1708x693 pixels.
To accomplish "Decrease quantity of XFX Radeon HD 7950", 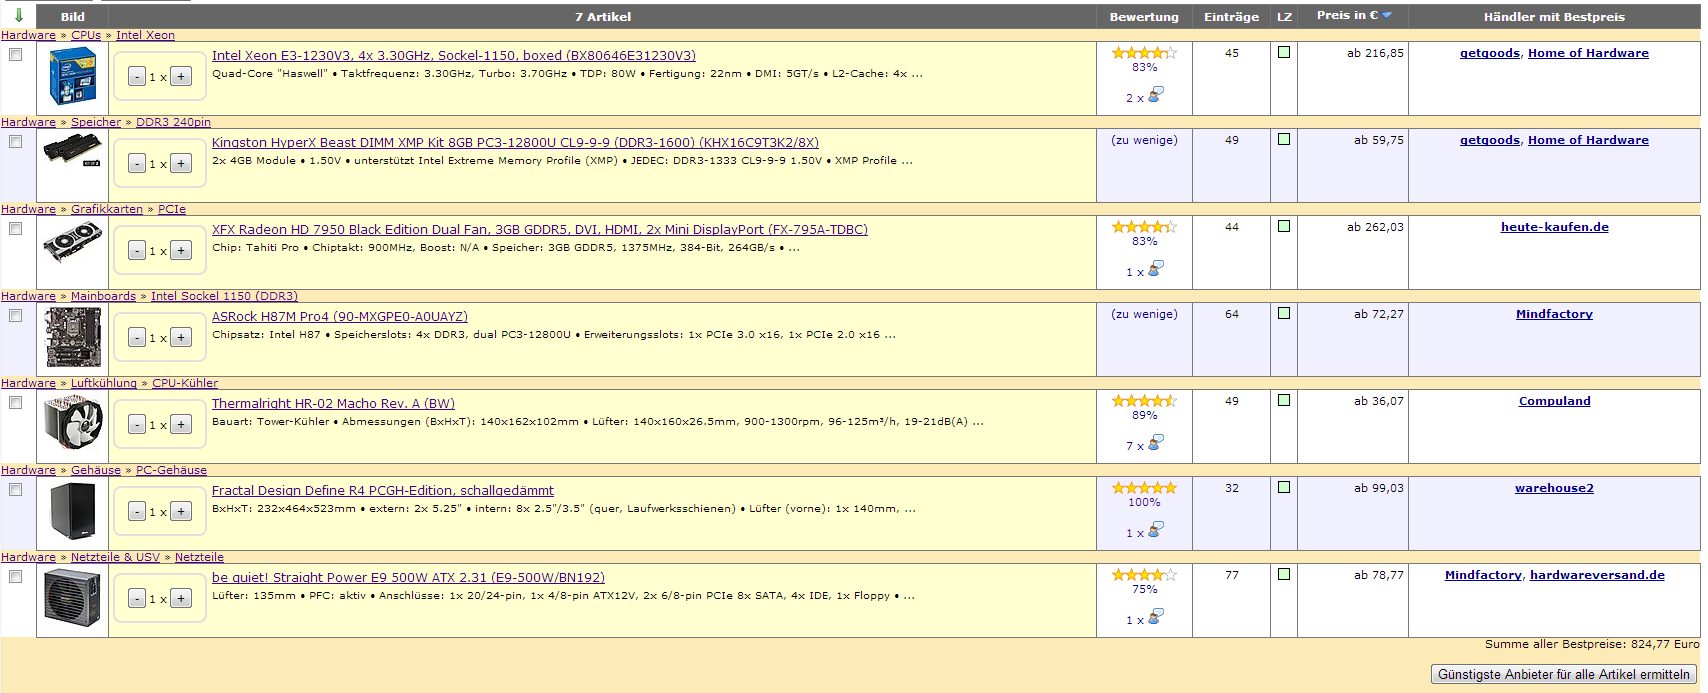I will (x=137, y=251).
